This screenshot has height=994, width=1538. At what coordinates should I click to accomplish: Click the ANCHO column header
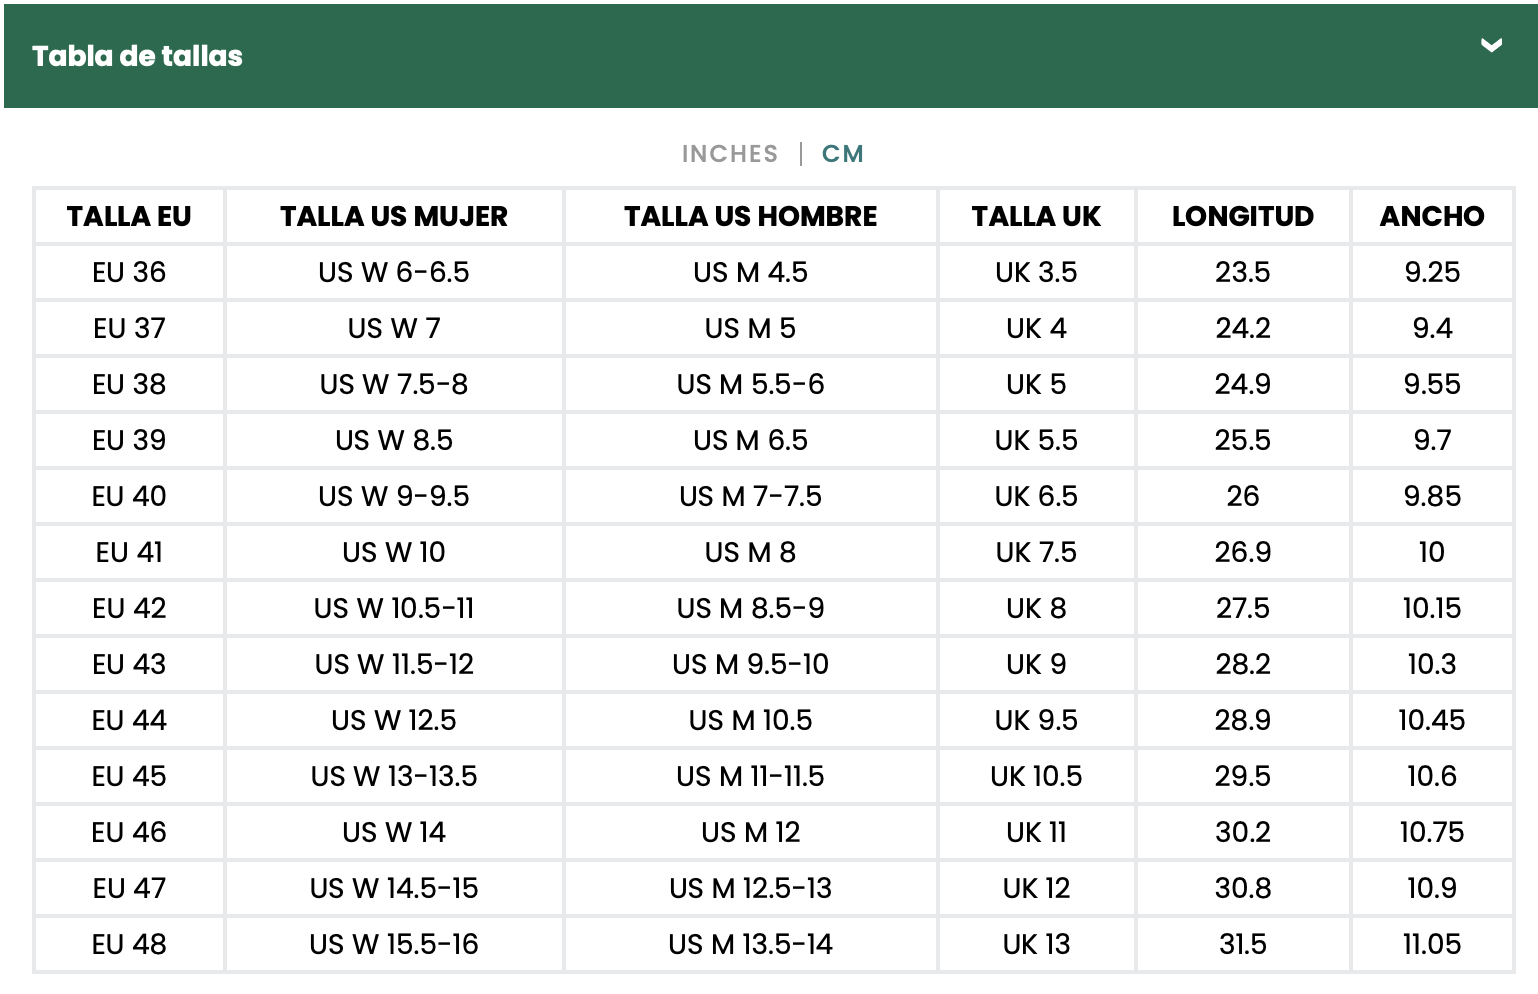[x=1431, y=216]
